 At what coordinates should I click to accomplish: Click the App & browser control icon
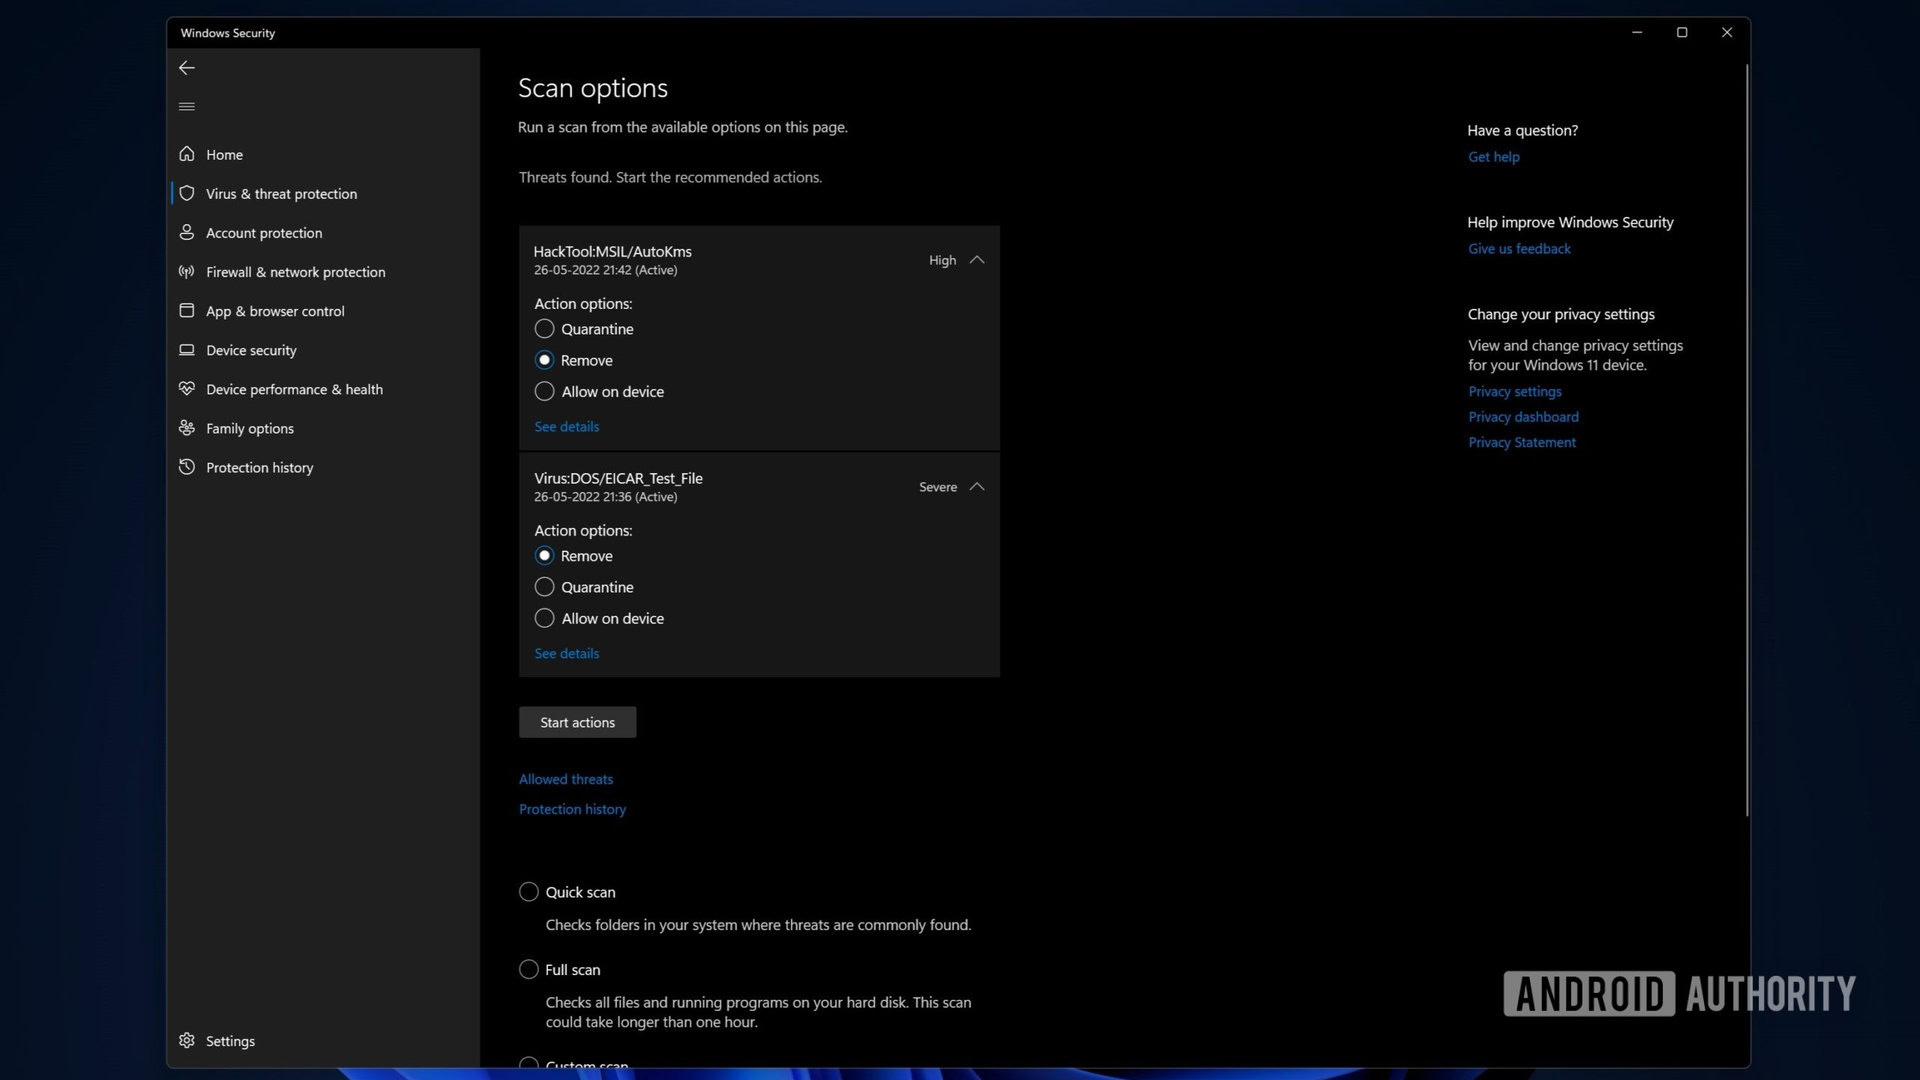coord(186,310)
